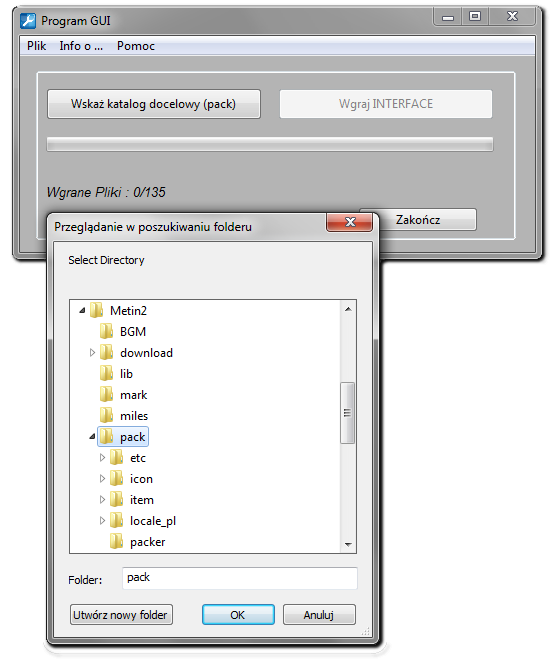Pick the packer folder icon

[x=116, y=541]
